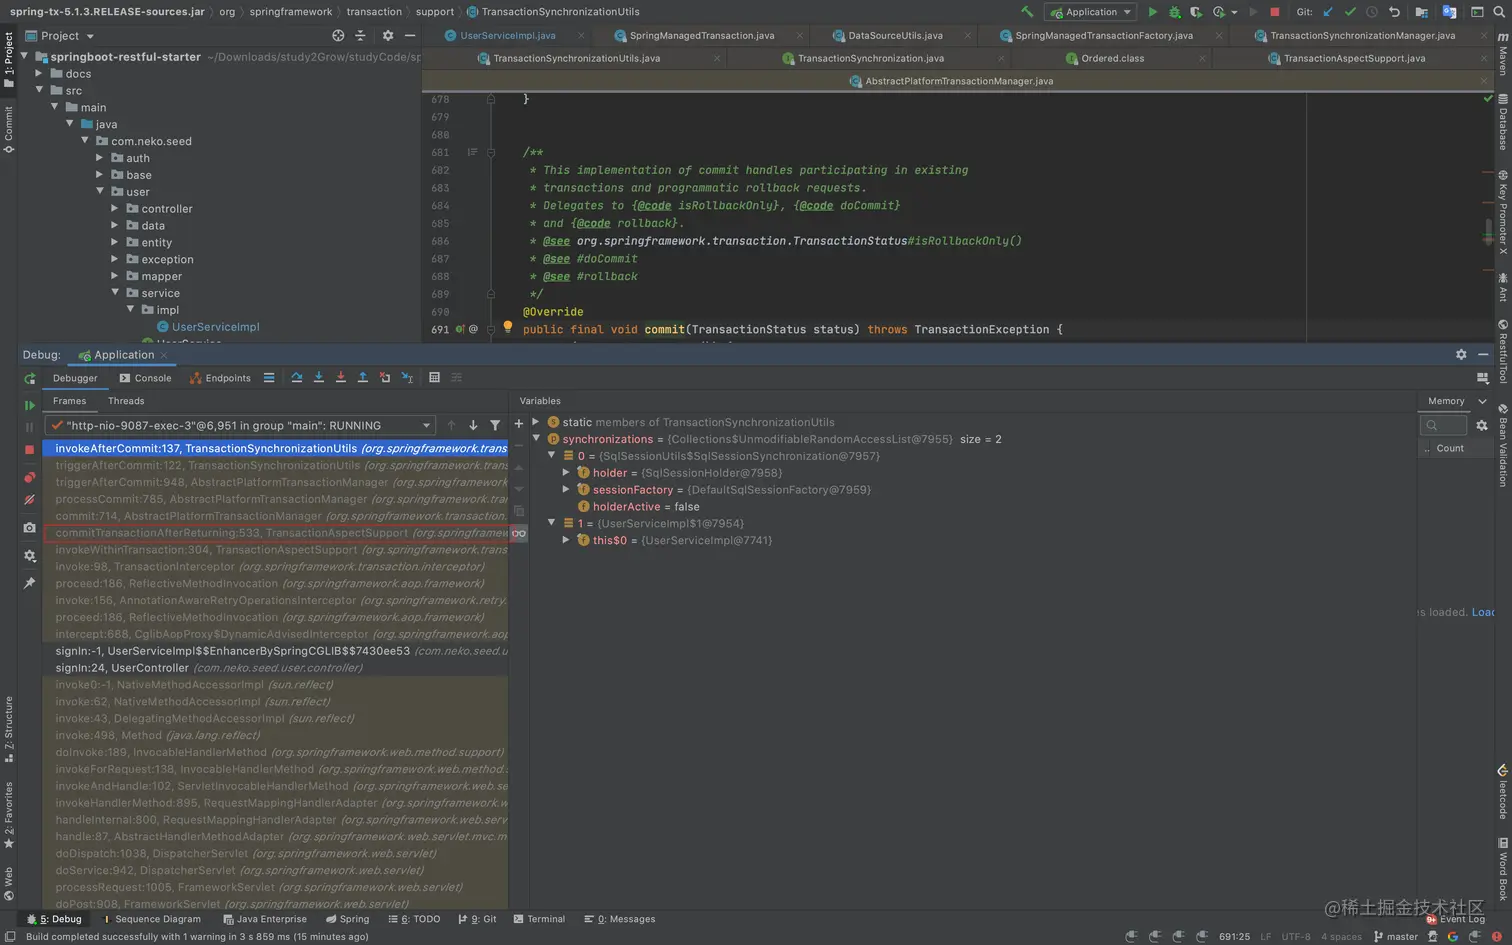Open the Application run configuration dropdown

1090,12
